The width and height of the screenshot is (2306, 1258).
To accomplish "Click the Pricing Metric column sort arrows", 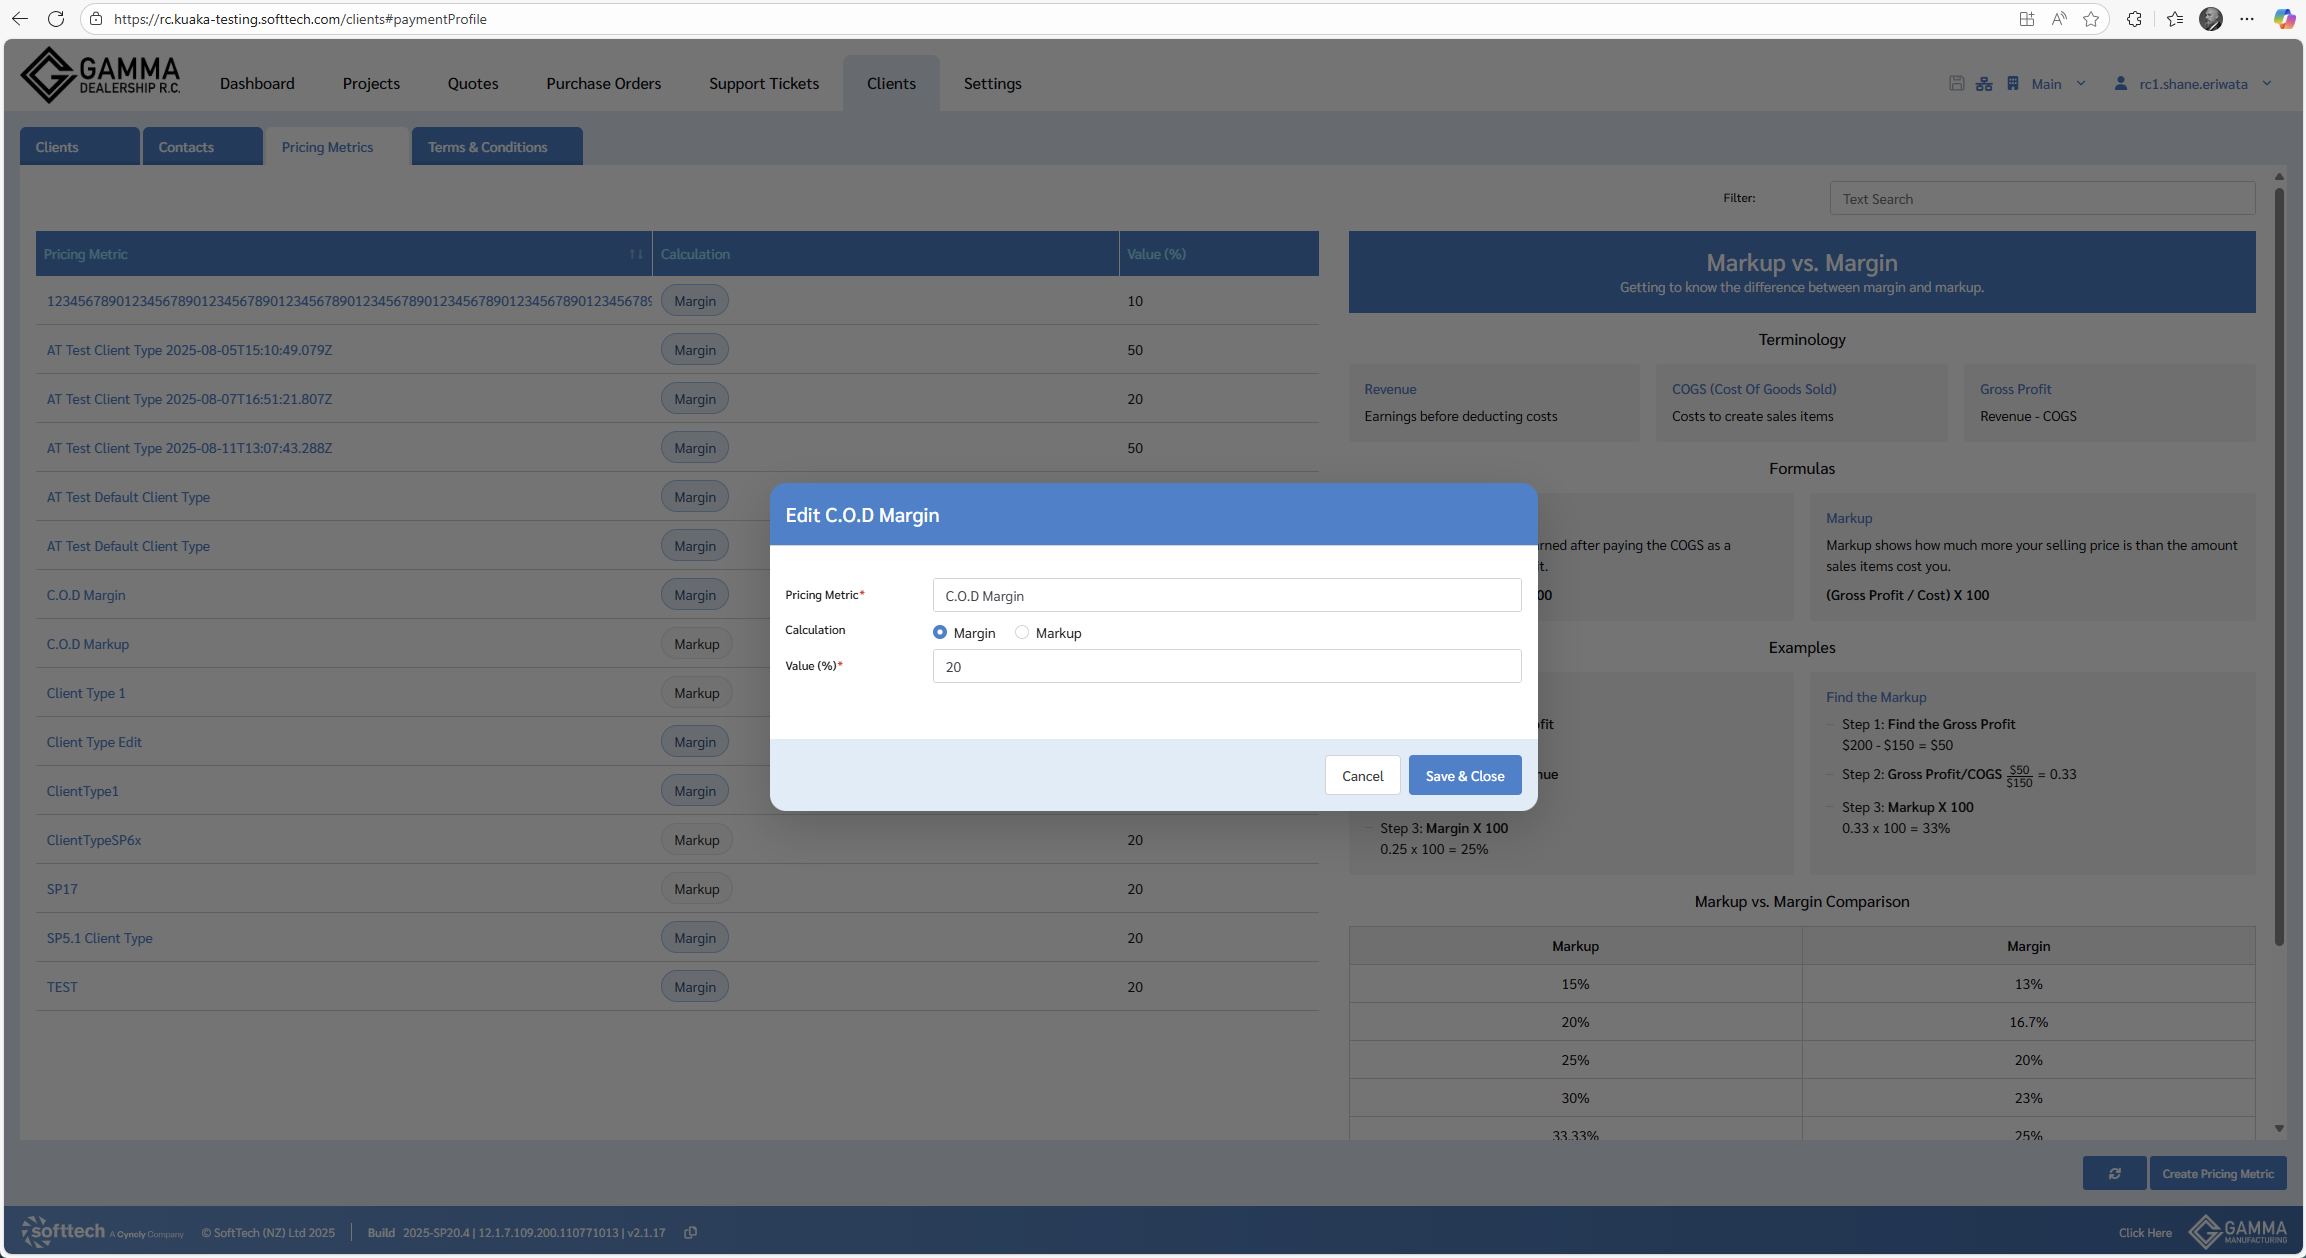I will [636, 254].
